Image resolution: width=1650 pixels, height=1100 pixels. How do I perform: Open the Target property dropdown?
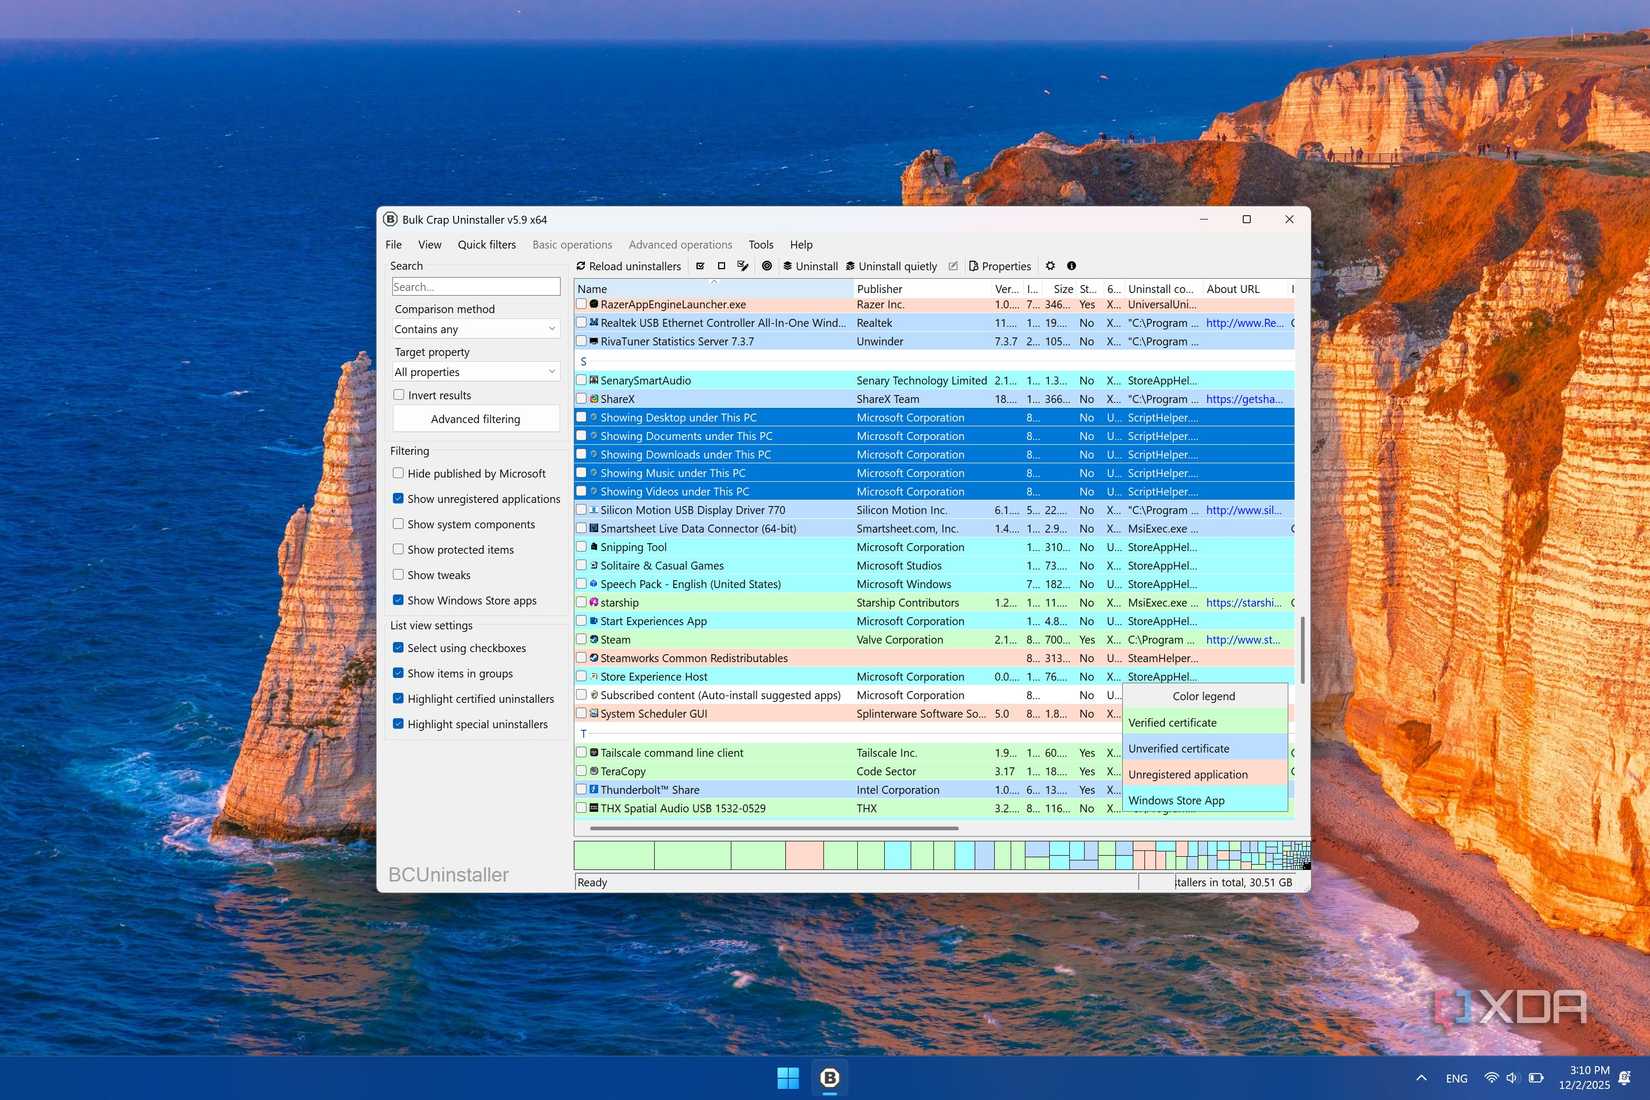[476, 372]
